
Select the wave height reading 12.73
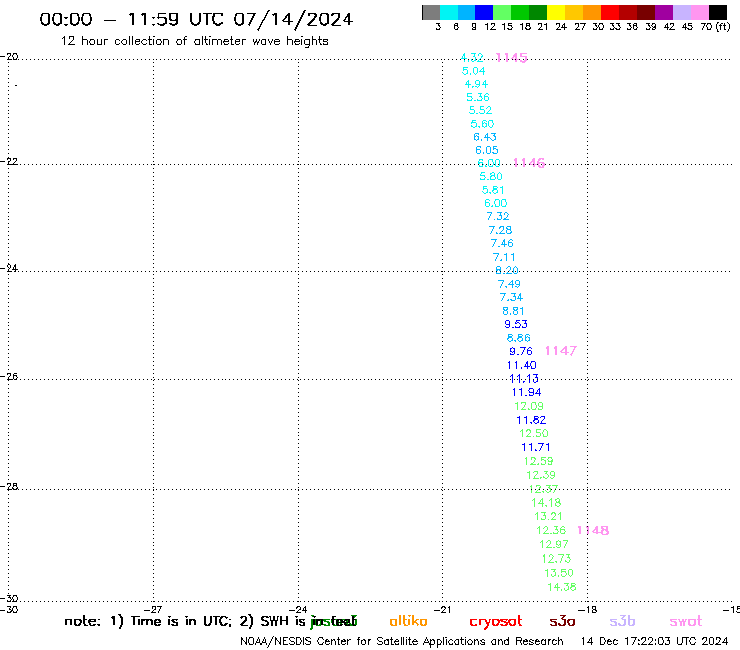557,559
